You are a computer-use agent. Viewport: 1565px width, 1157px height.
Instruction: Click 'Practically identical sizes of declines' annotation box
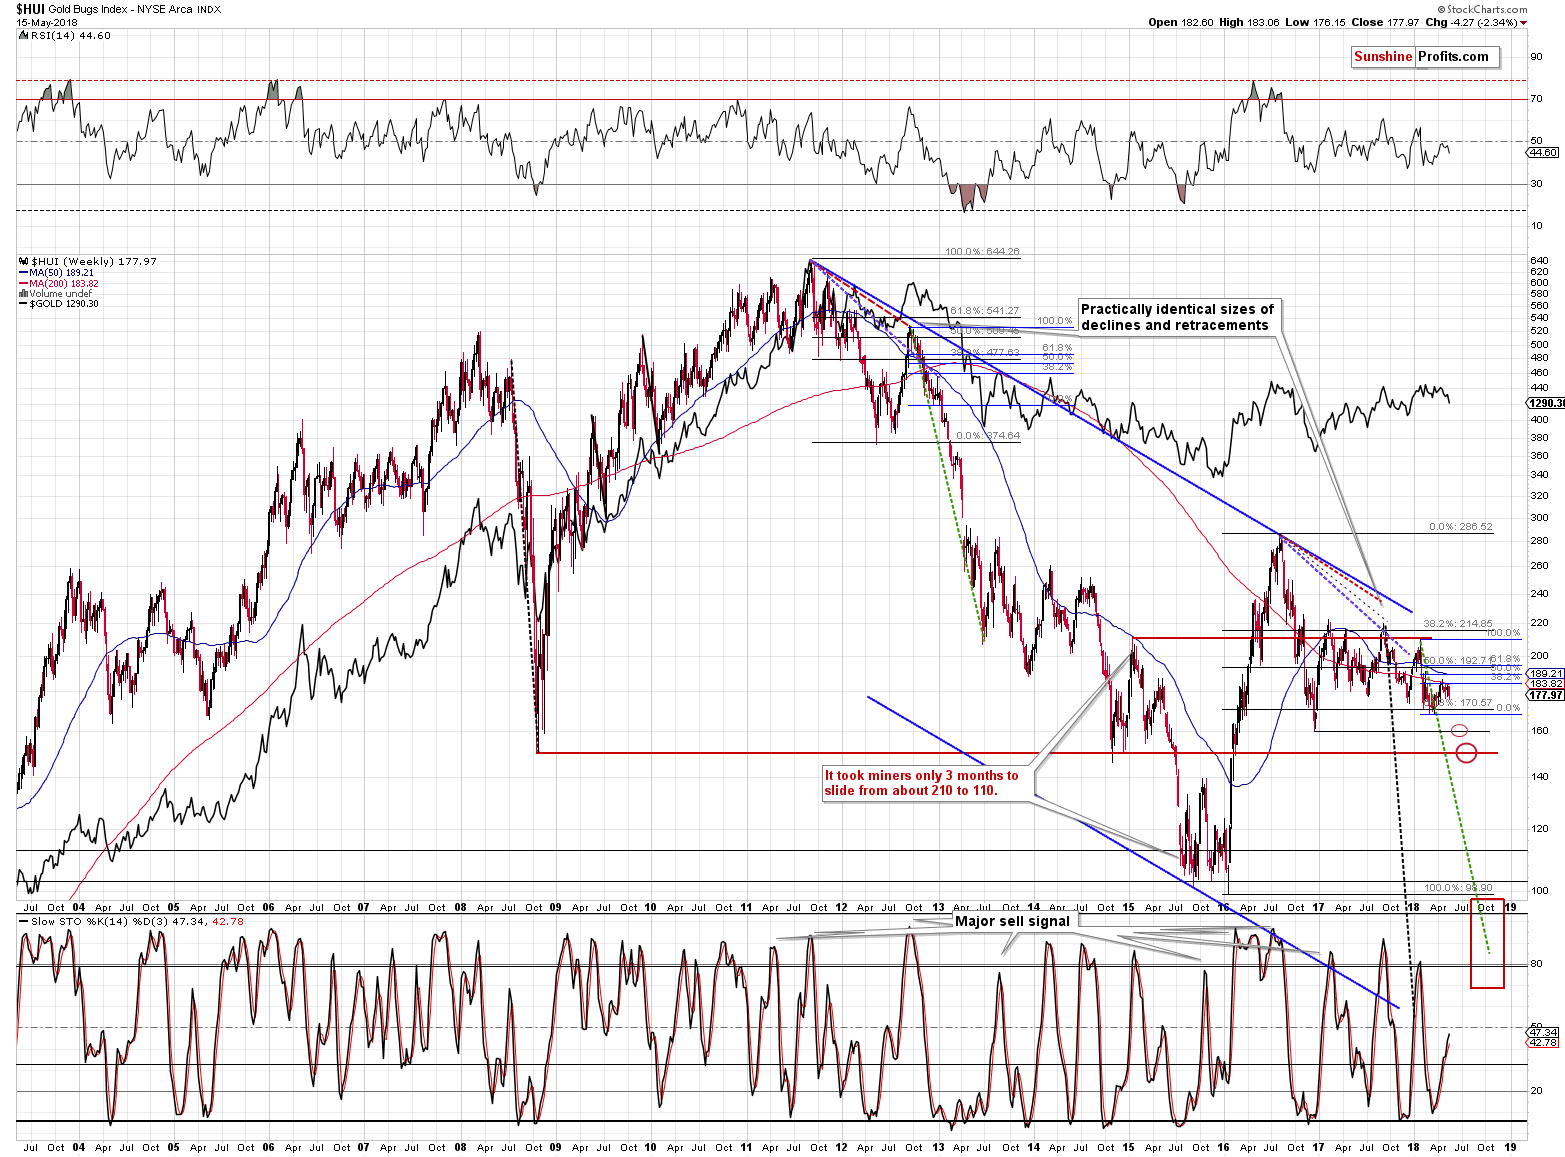click(1178, 317)
